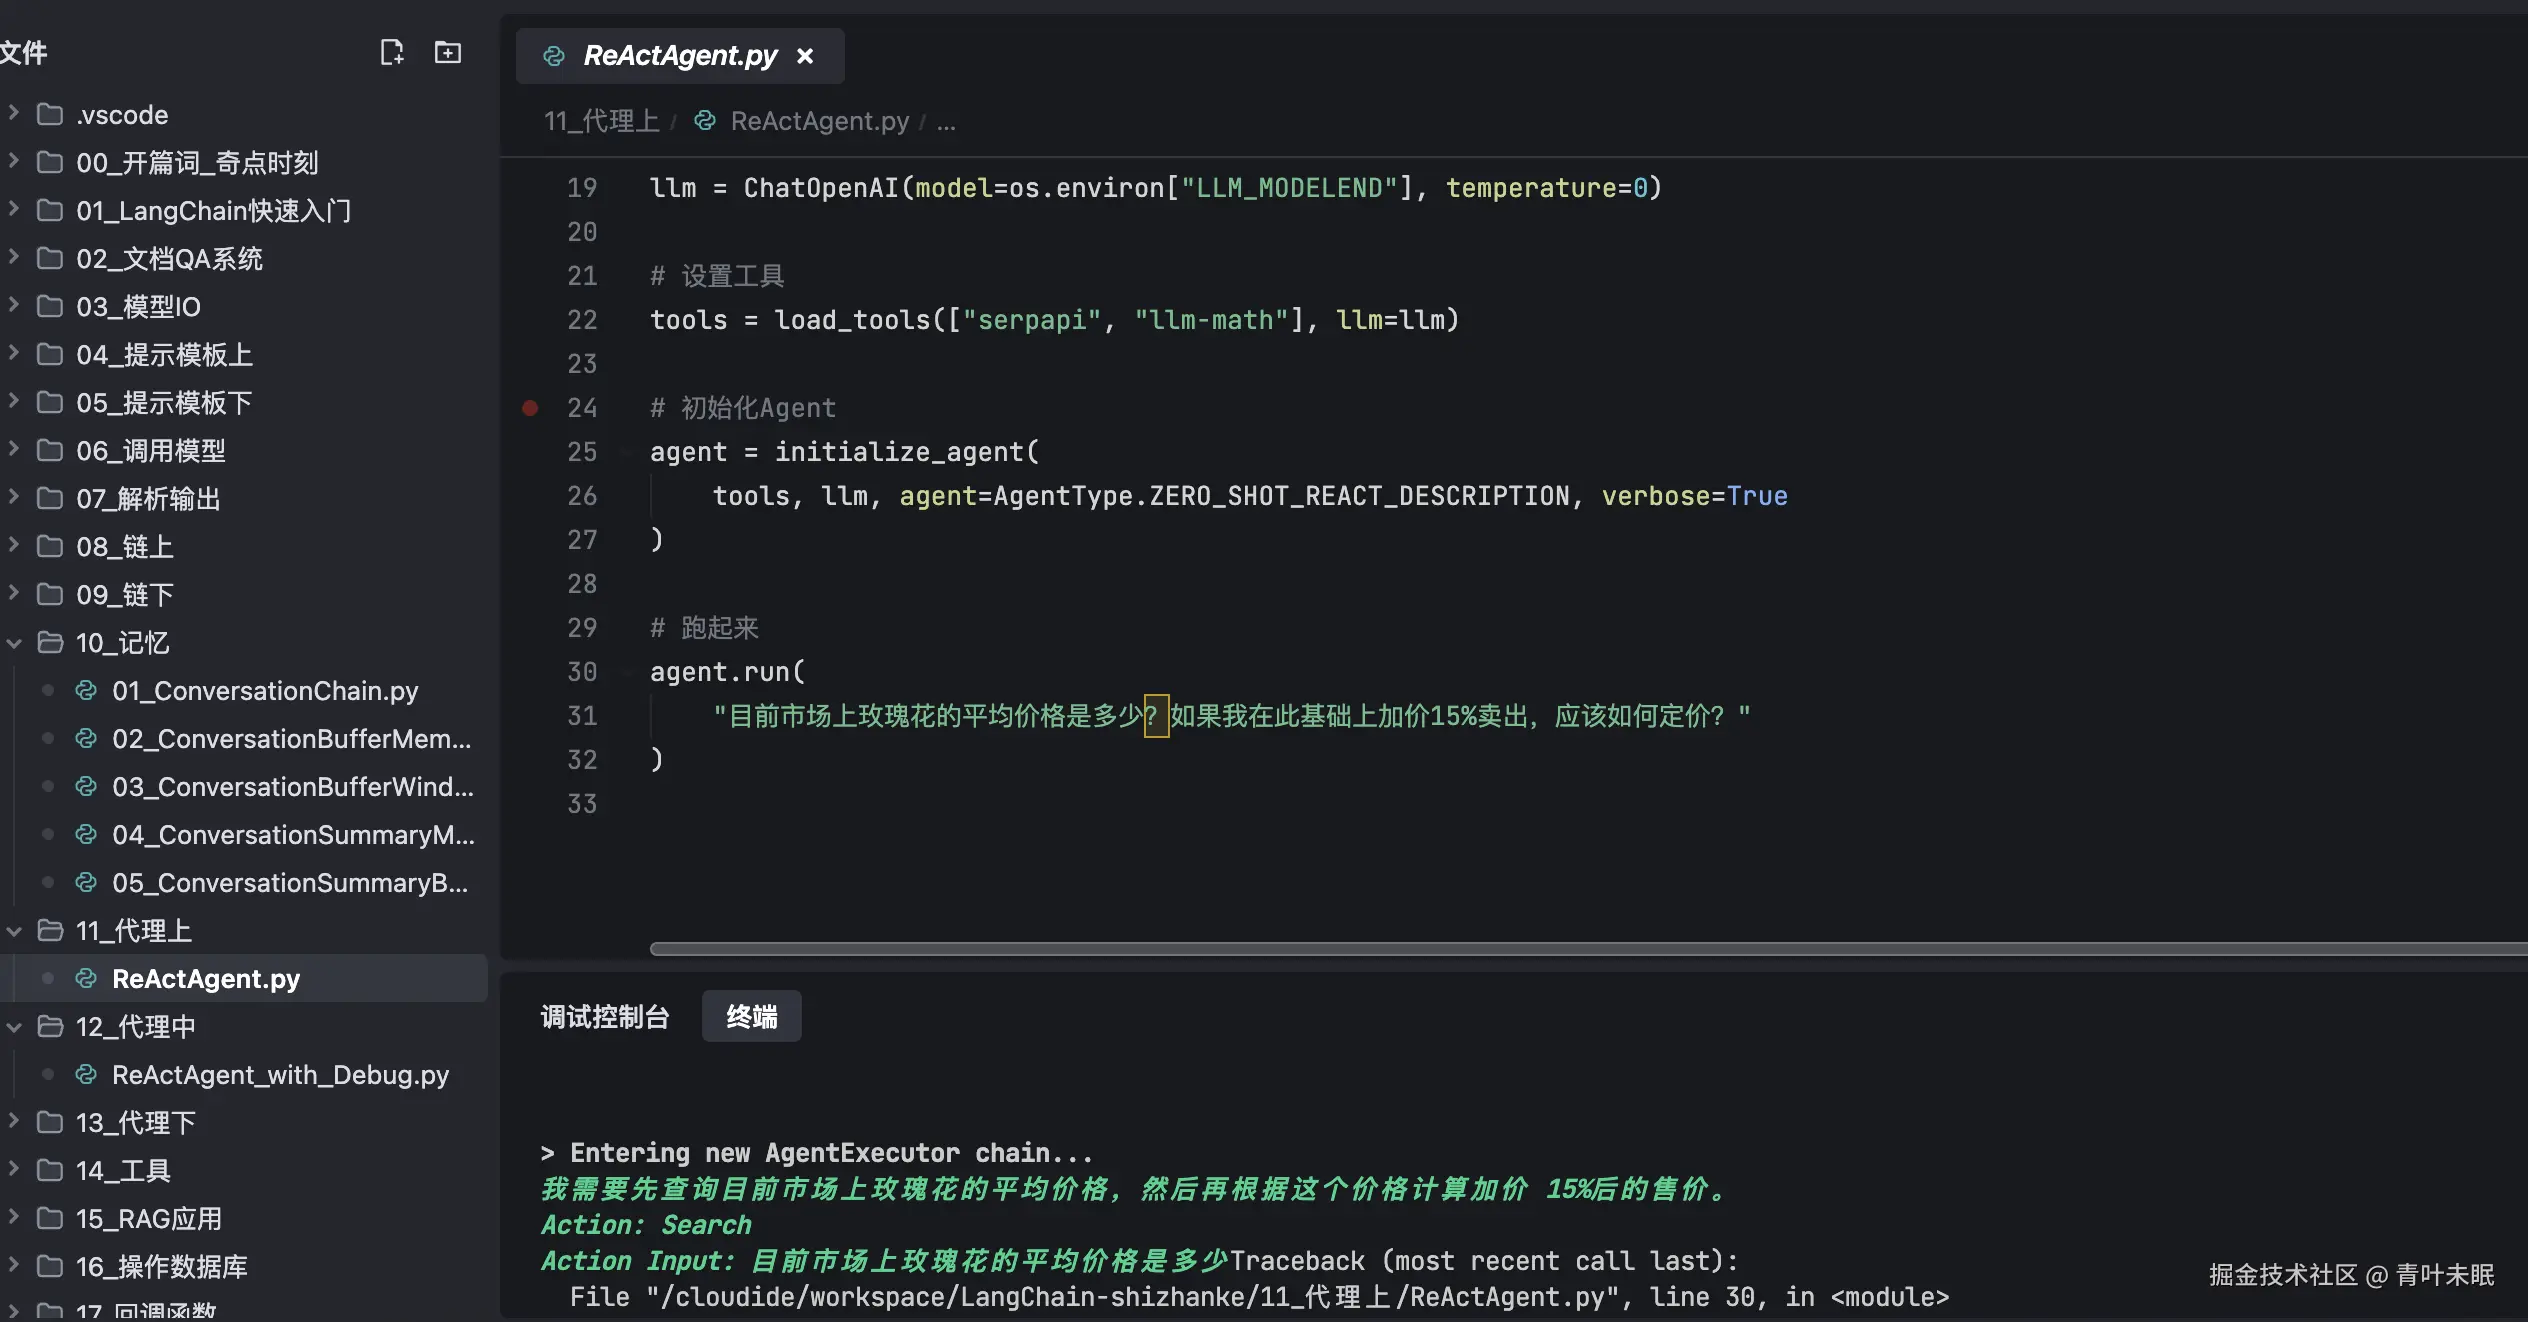
Task: Click the folder icon beside 16_操作数据库
Action: (x=50, y=1266)
